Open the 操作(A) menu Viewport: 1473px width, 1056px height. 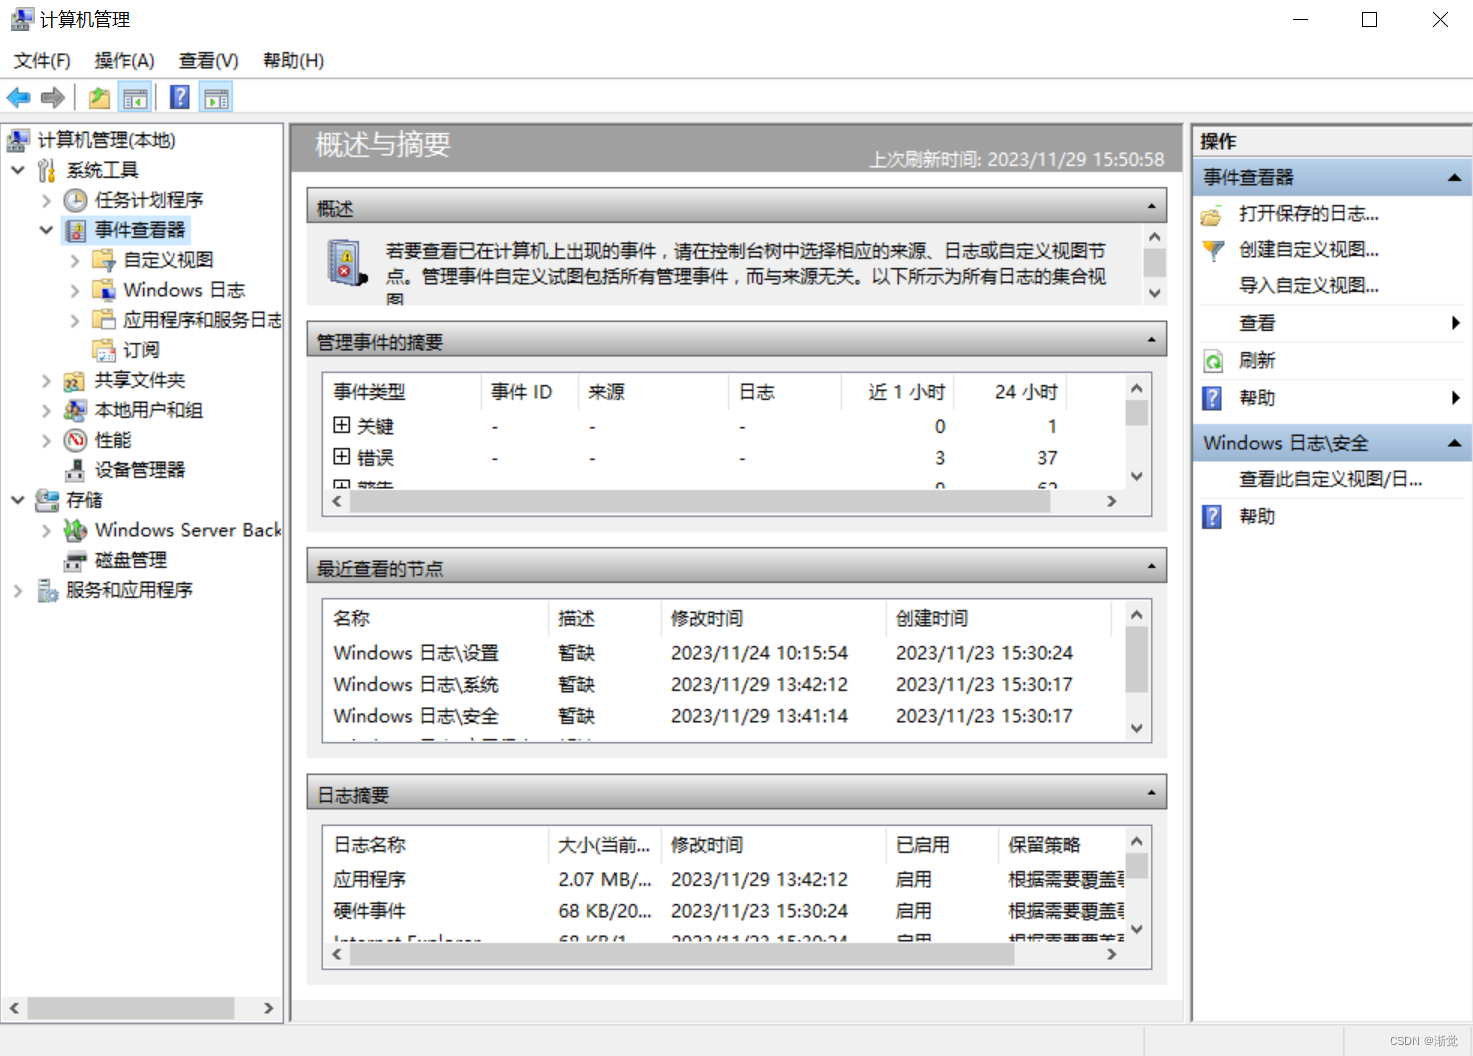click(x=125, y=61)
